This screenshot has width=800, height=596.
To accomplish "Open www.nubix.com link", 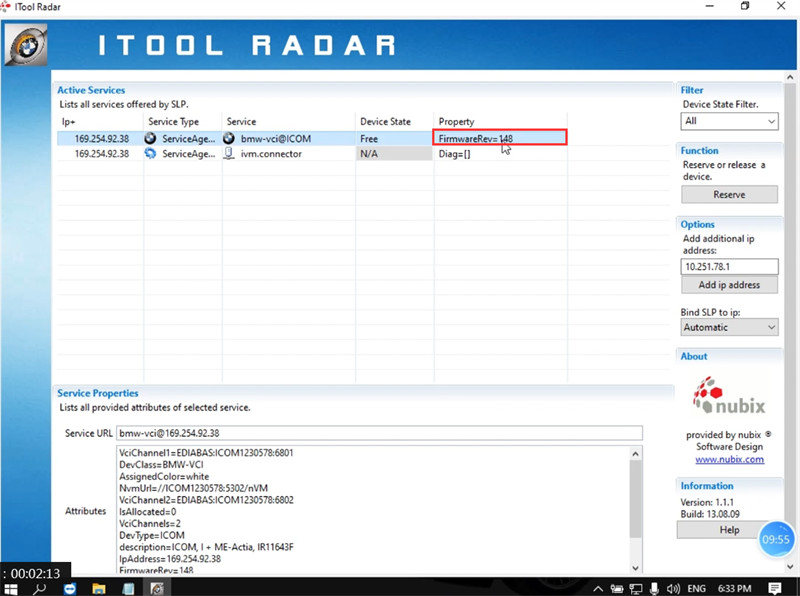I will click(x=729, y=459).
